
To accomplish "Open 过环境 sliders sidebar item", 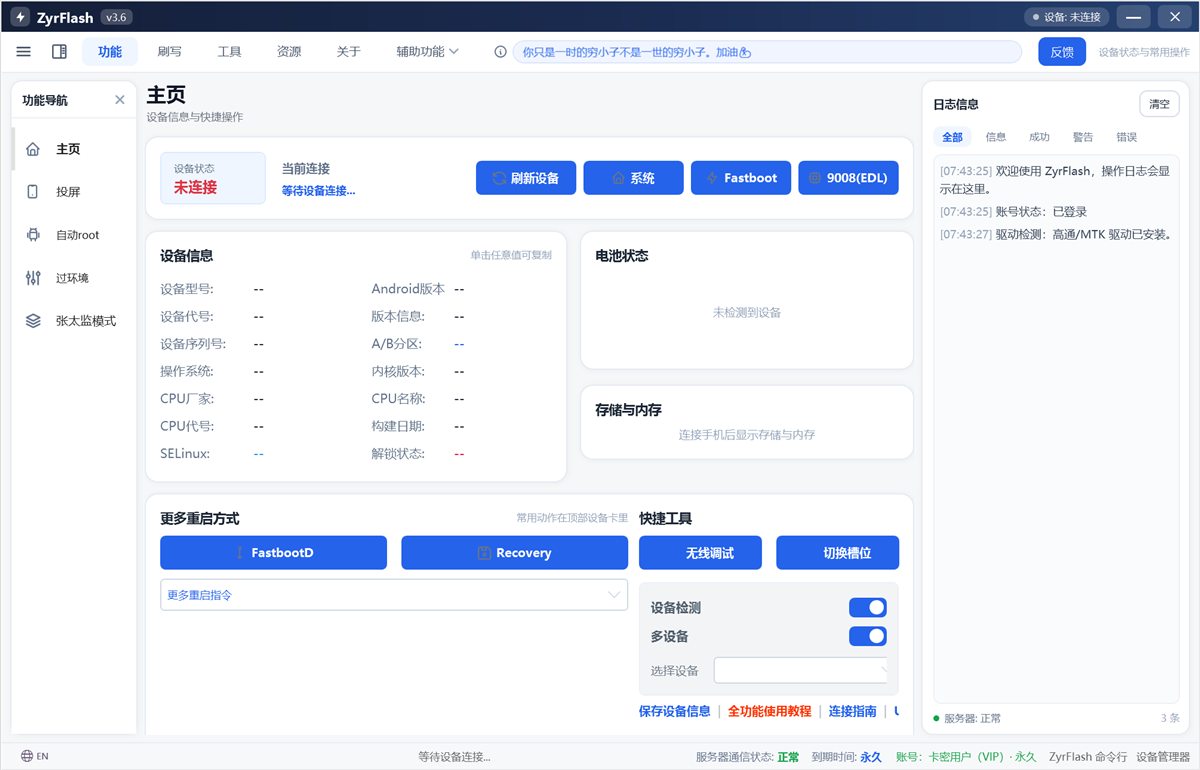I will (x=74, y=278).
